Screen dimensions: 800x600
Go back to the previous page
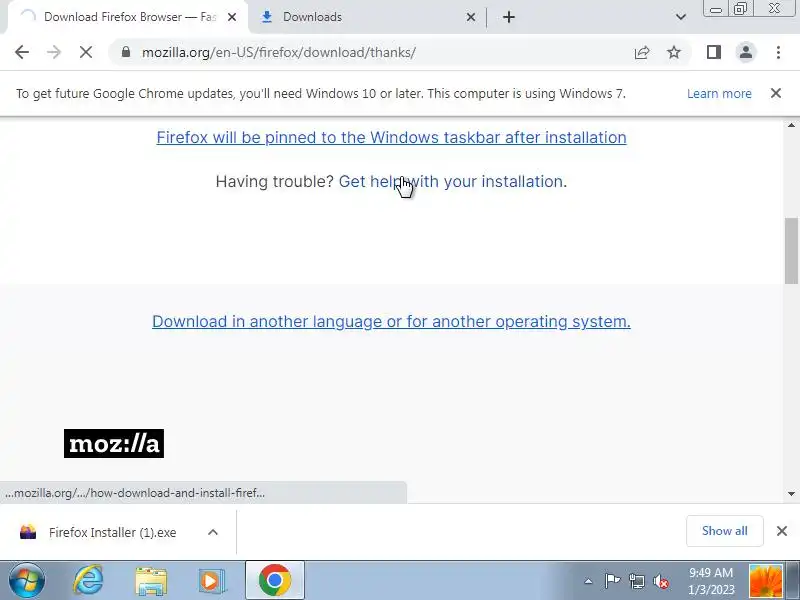(x=22, y=52)
